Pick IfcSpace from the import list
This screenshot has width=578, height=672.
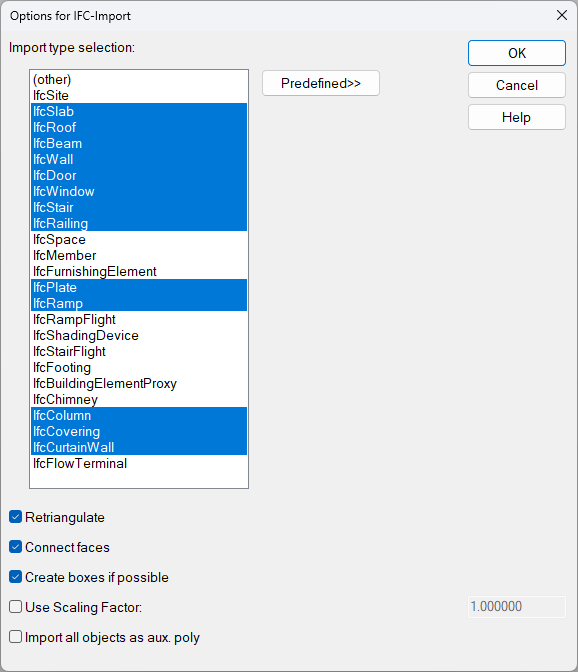pyautogui.click(x=139, y=239)
